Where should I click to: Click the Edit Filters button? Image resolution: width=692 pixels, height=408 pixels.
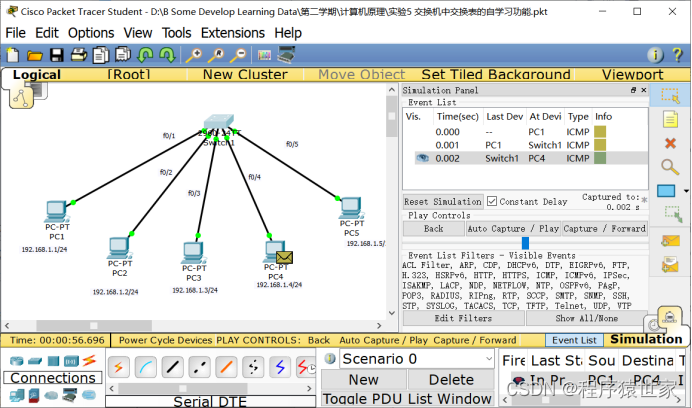[x=463, y=318]
